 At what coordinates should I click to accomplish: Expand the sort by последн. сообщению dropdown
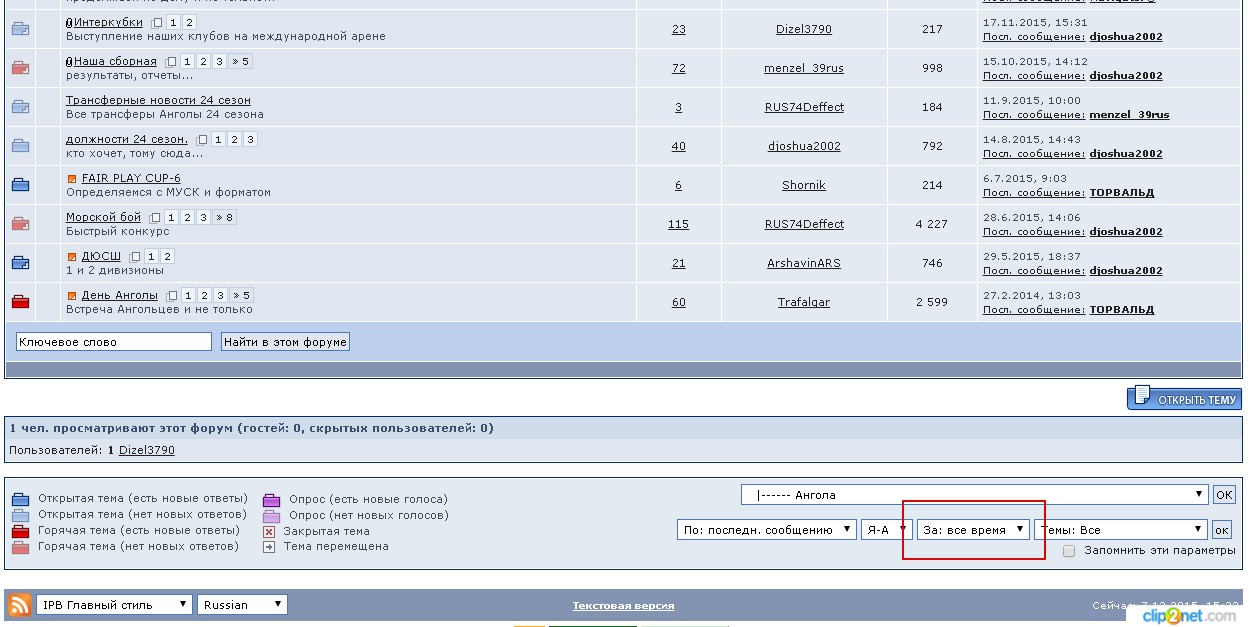tap(766, 530)
